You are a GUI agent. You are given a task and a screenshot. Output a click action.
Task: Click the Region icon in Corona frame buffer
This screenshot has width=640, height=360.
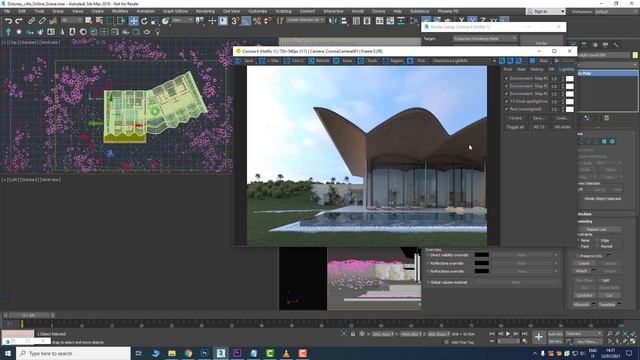(x=385, y=61)
